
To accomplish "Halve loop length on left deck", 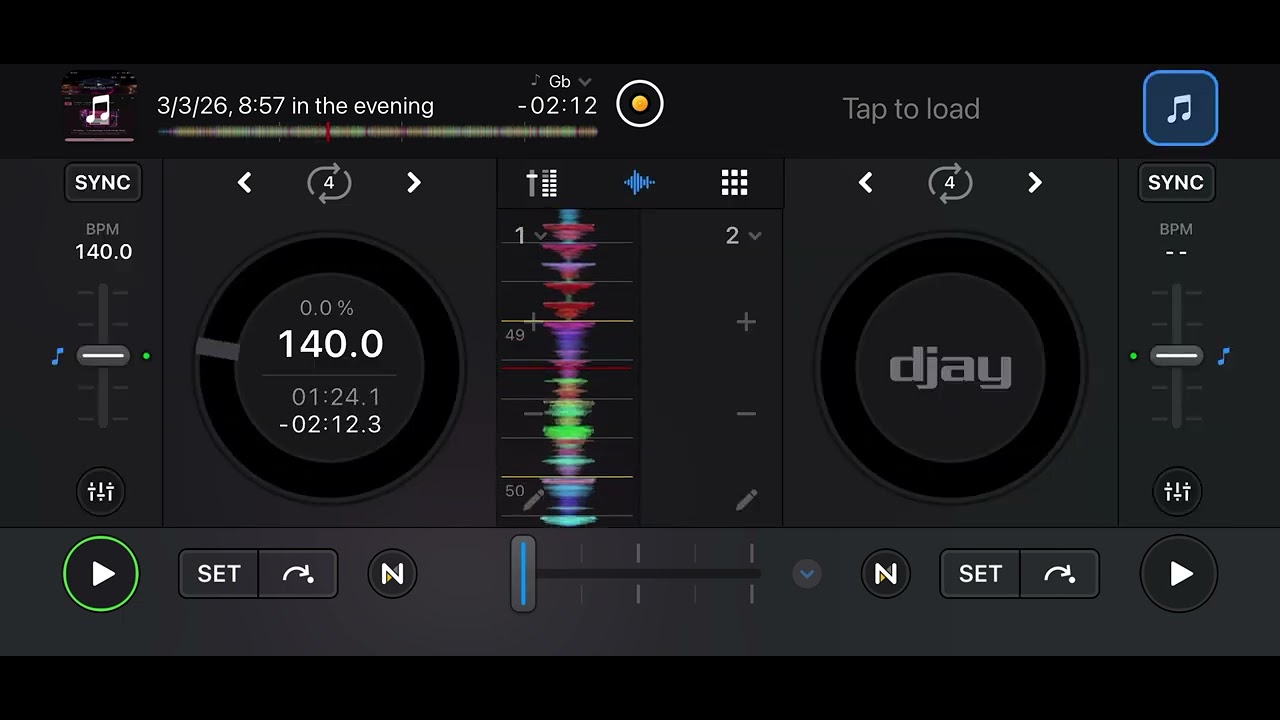I will [245, 182].
